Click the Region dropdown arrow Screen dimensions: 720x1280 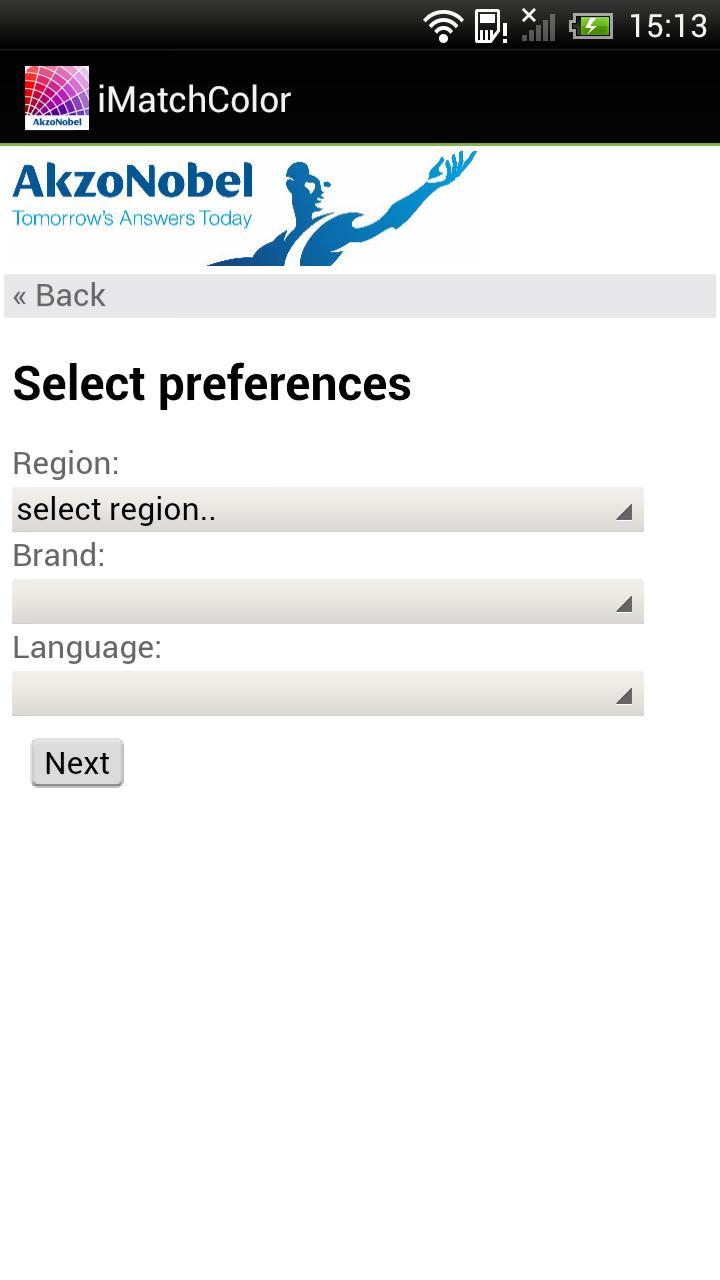coord(624,512)
